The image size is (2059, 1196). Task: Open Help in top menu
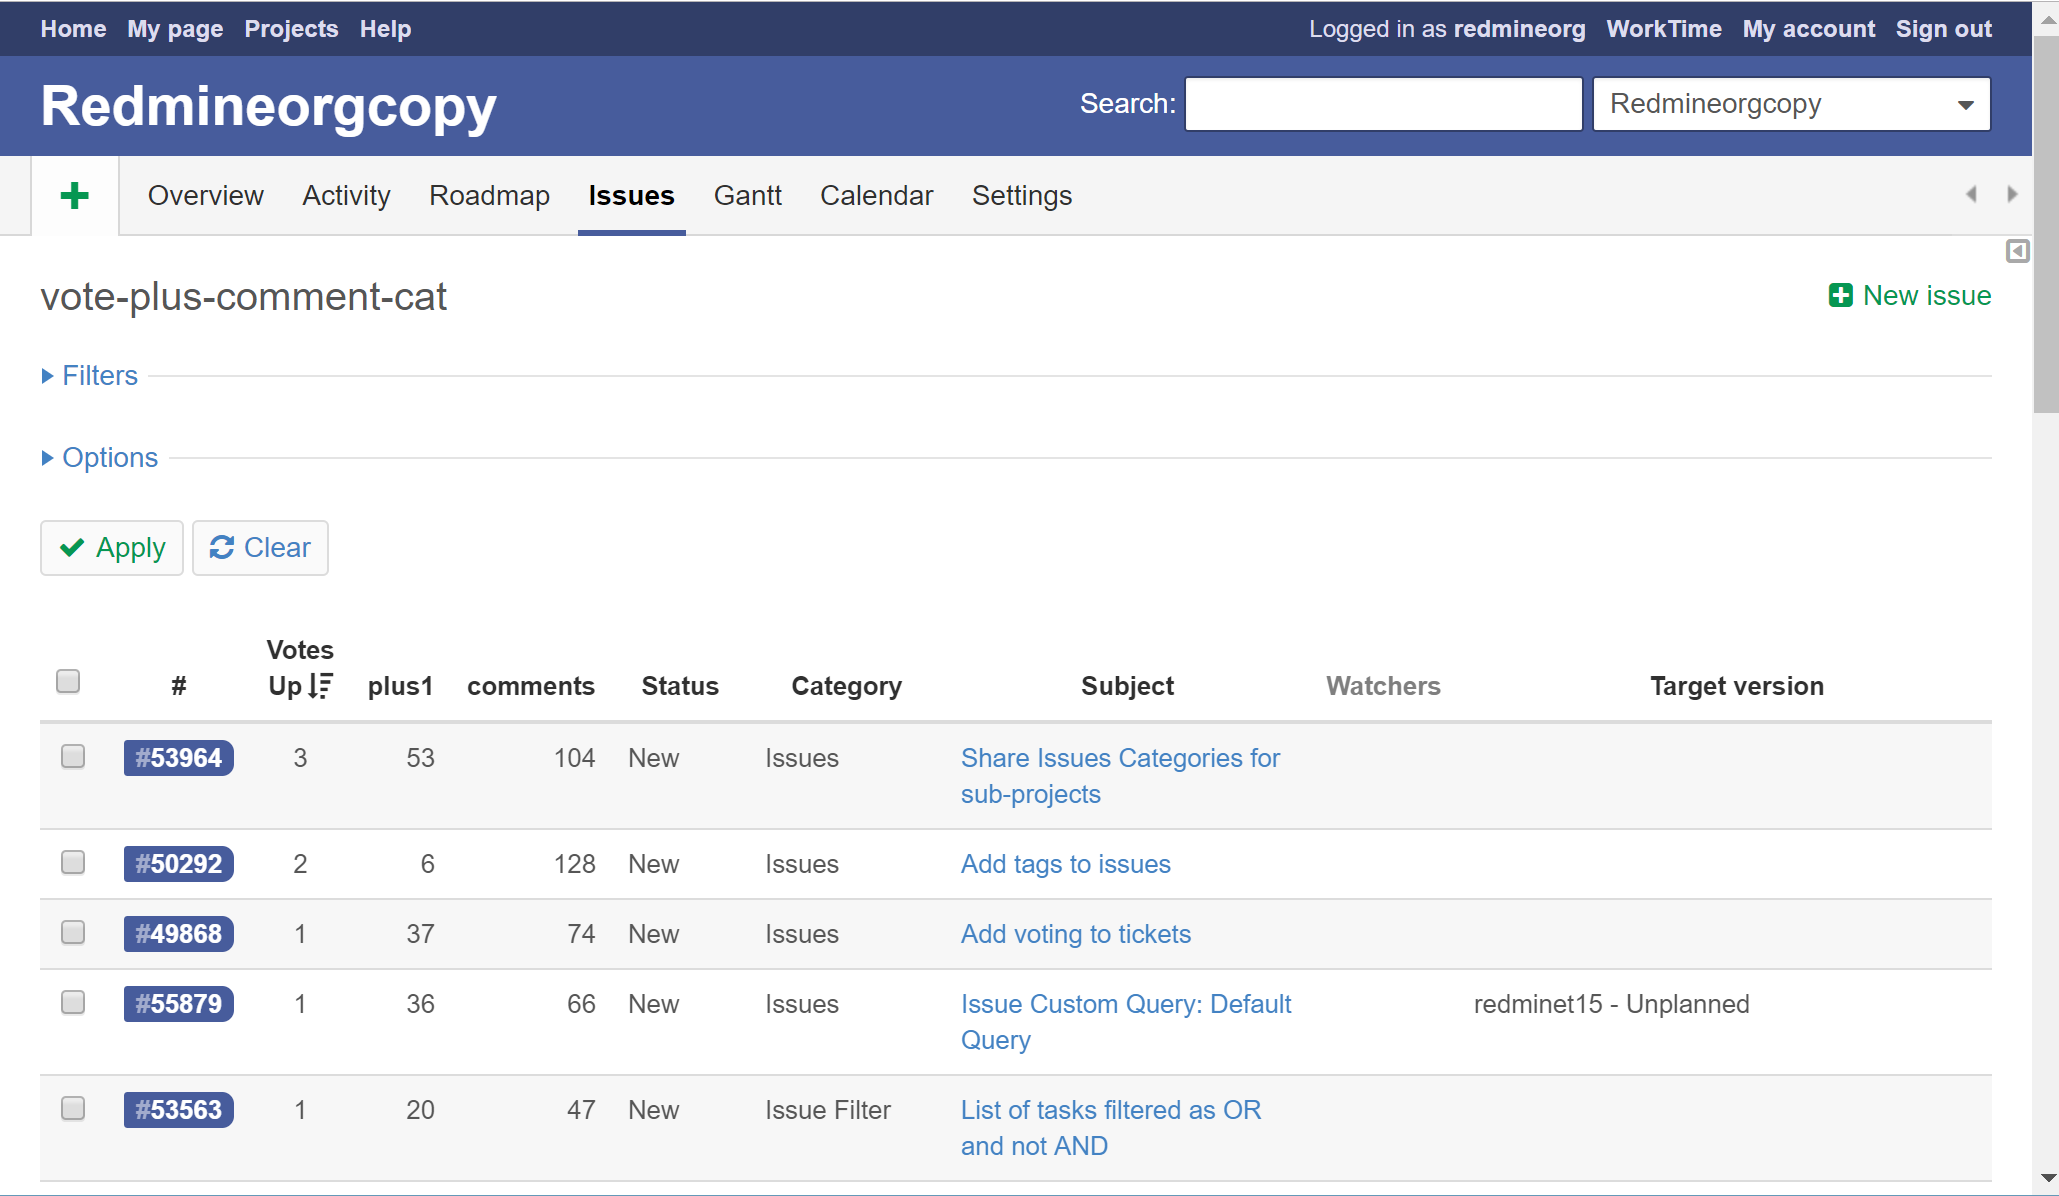pyautogui.click(x=385, y=29)
